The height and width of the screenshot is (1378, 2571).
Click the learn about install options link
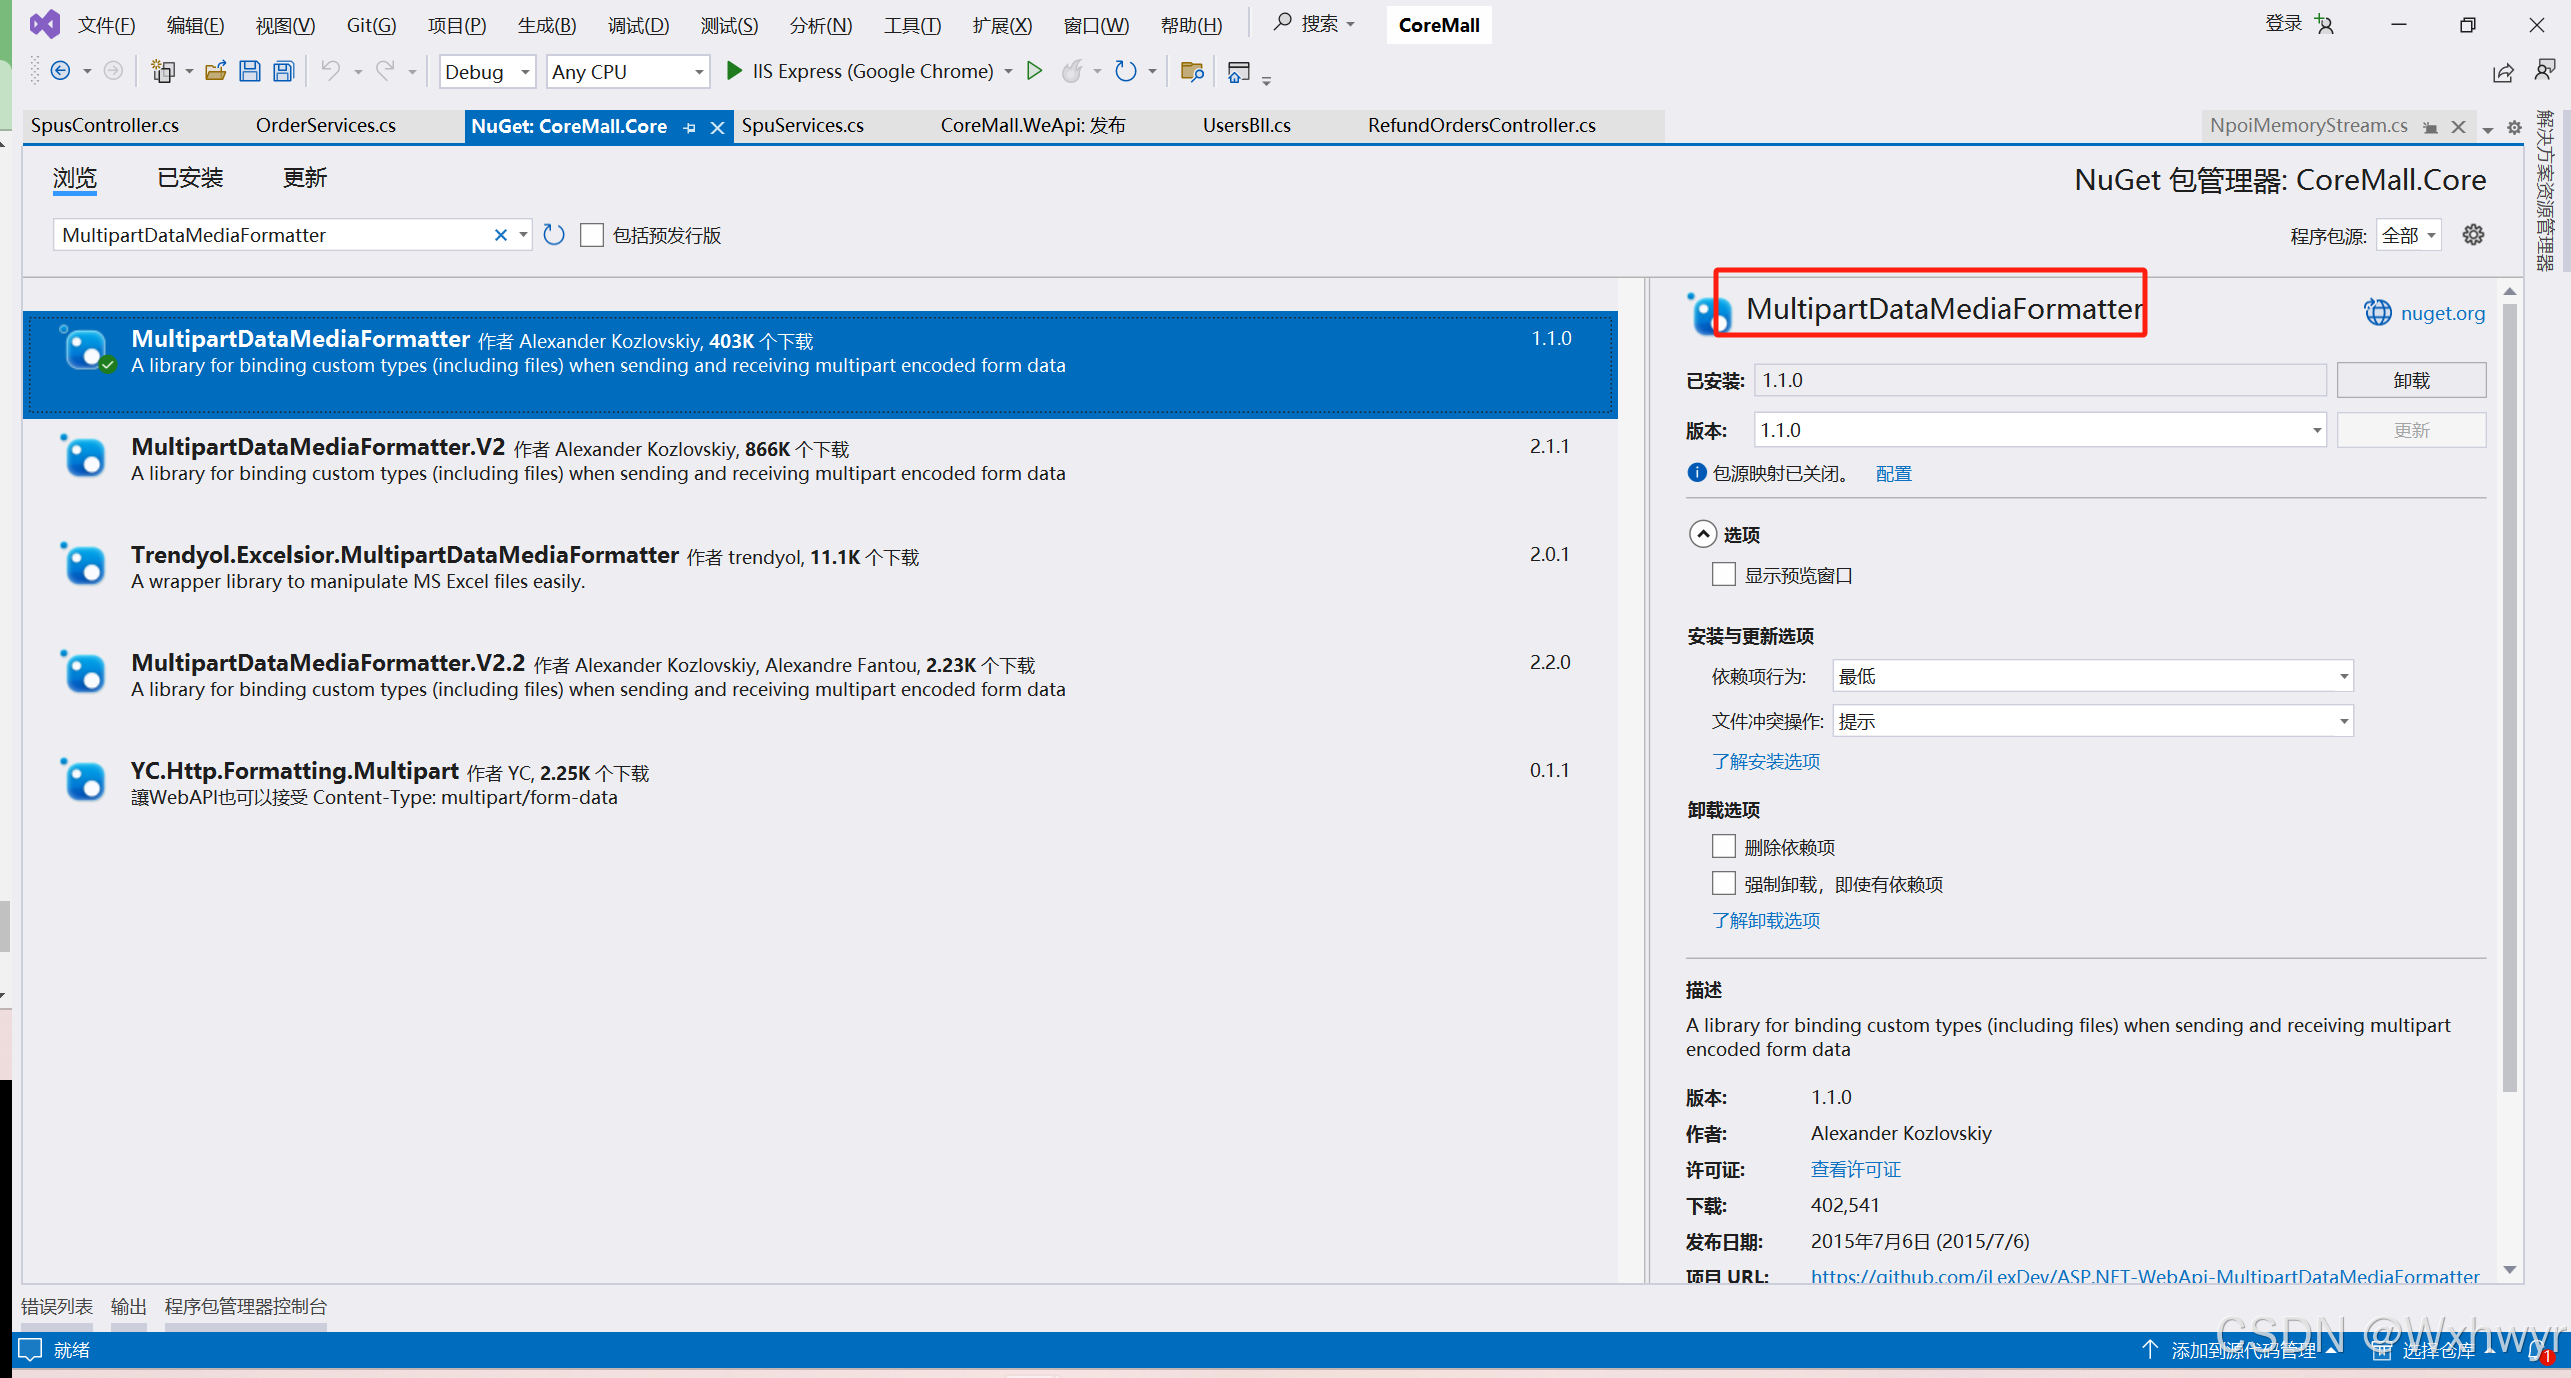click(1765, 761)
